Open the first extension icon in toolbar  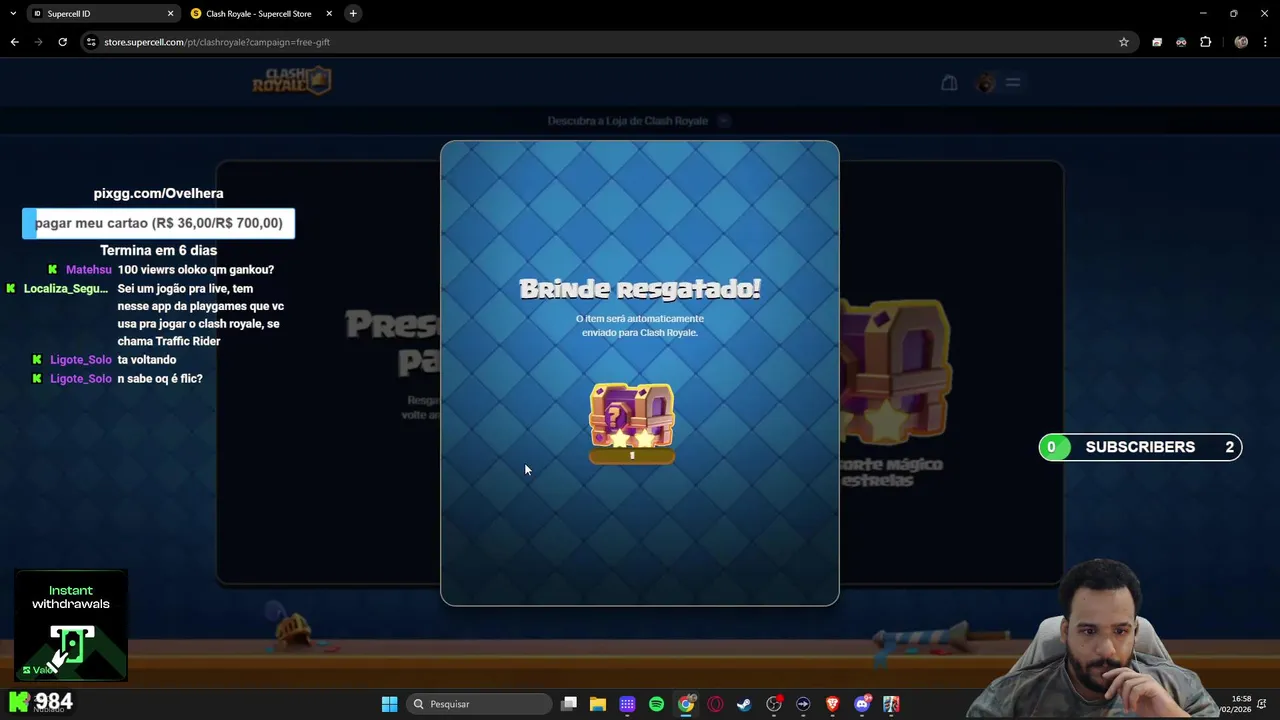1157,42
